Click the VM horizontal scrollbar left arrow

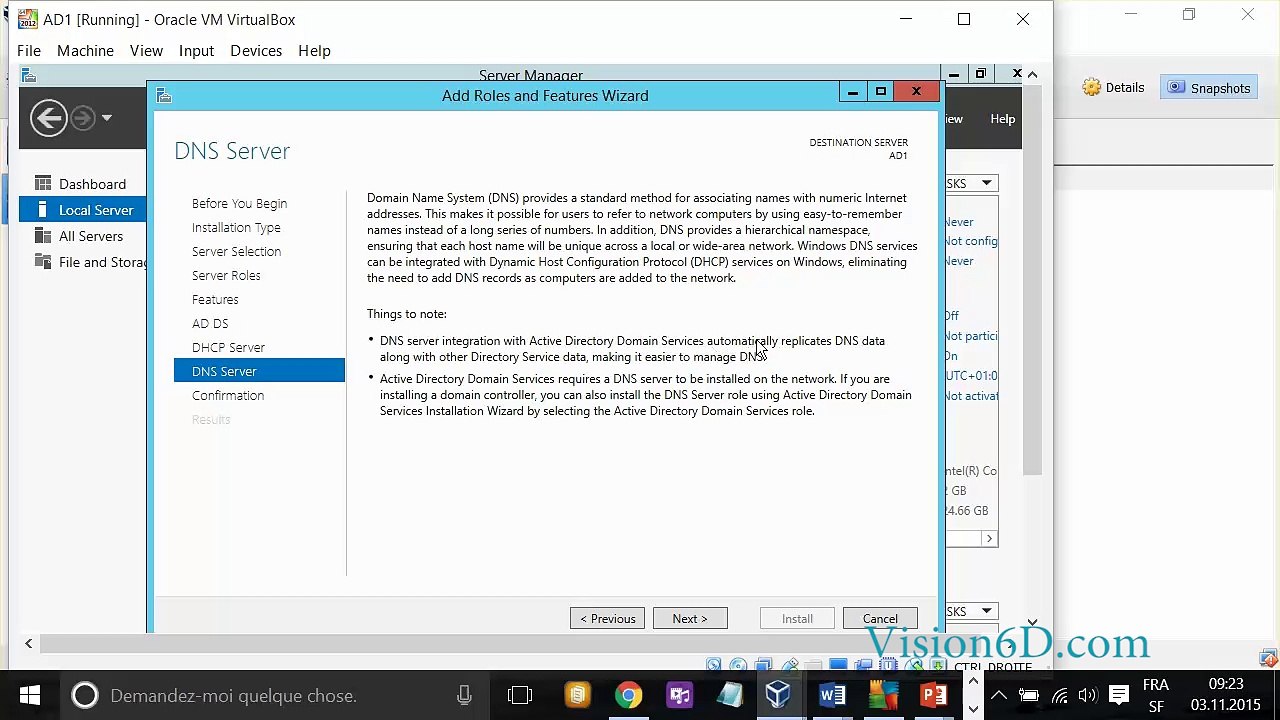28,644
